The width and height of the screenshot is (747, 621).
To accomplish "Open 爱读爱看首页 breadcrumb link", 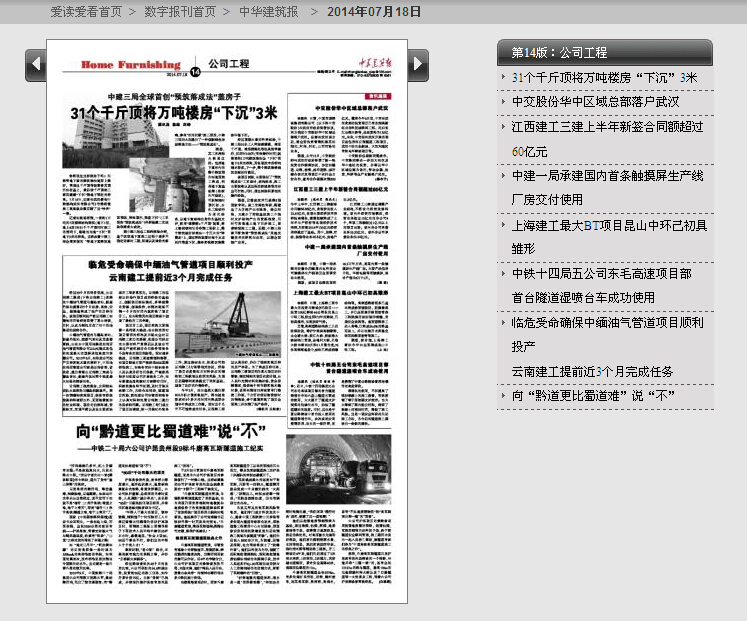I will click(x=86, y=12).
